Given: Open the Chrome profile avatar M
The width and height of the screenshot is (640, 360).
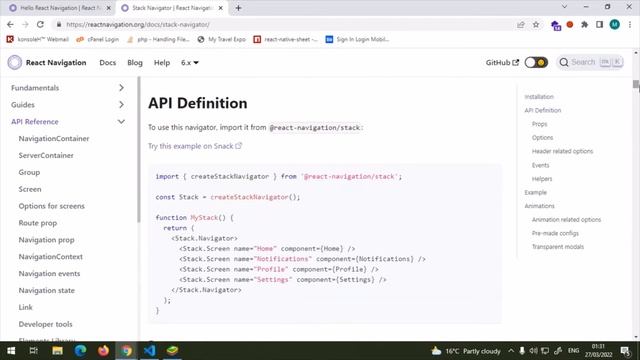Looking at the screenshot, I should 614,25.
